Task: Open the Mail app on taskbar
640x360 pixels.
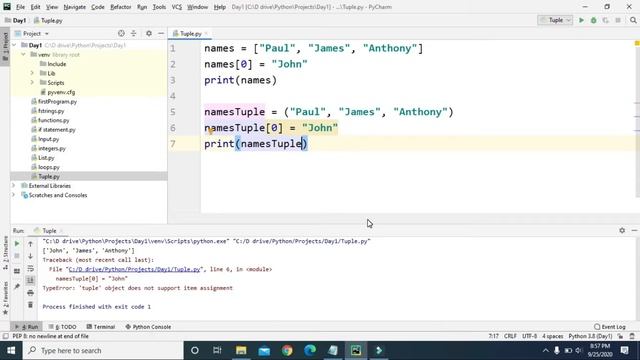Action: pyautogui.click(x=264, y=350)
